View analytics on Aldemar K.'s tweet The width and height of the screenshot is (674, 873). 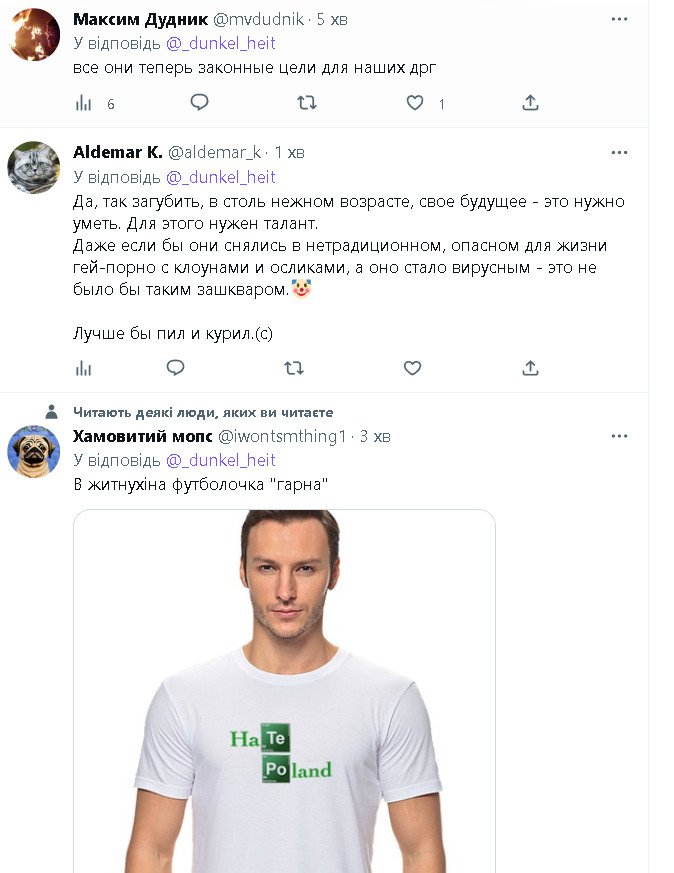pos(84,368)
